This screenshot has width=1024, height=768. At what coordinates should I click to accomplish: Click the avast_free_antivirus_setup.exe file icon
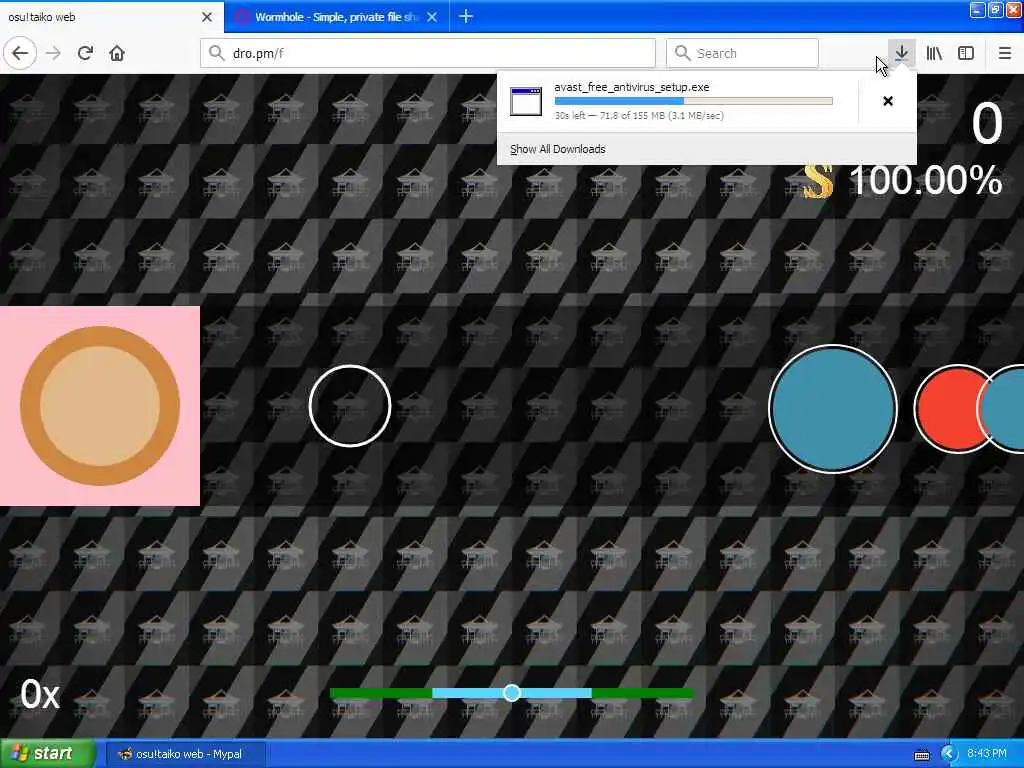(526, 101)
